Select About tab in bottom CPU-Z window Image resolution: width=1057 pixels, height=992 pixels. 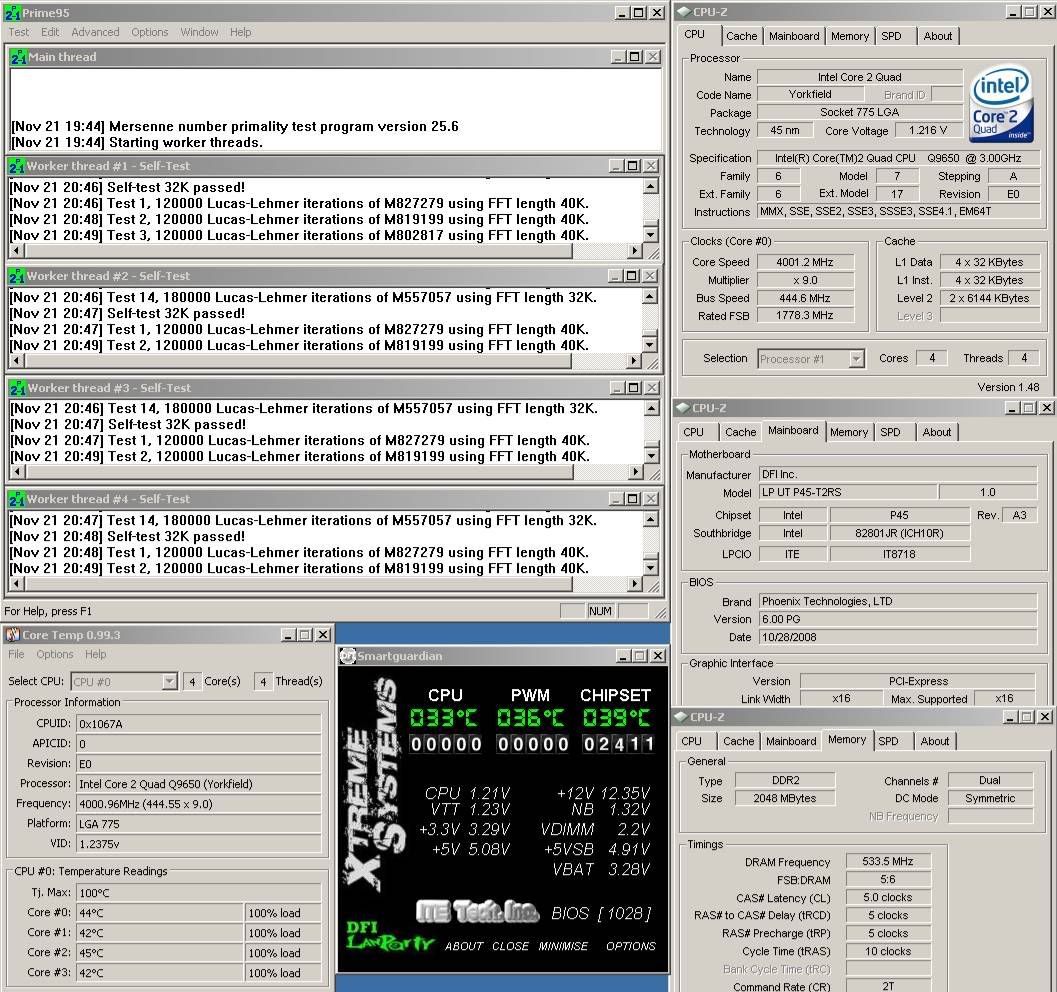click(934, 741)
